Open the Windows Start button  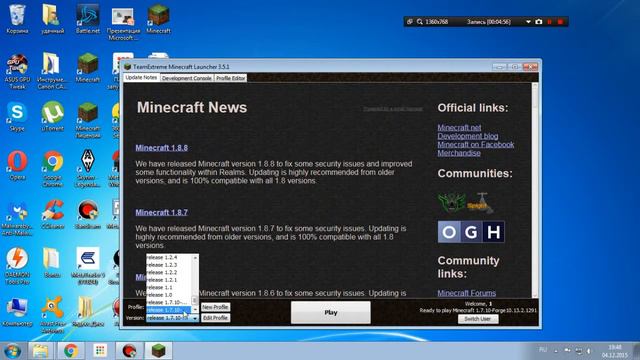pyautogui.click(x=12, y=351)
